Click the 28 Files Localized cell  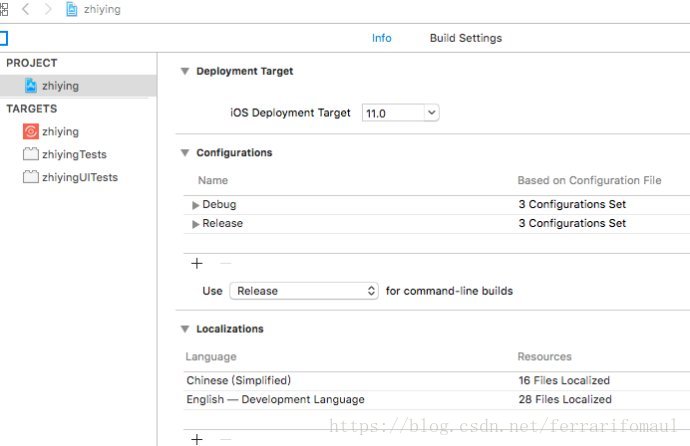(x=565, y=399)
